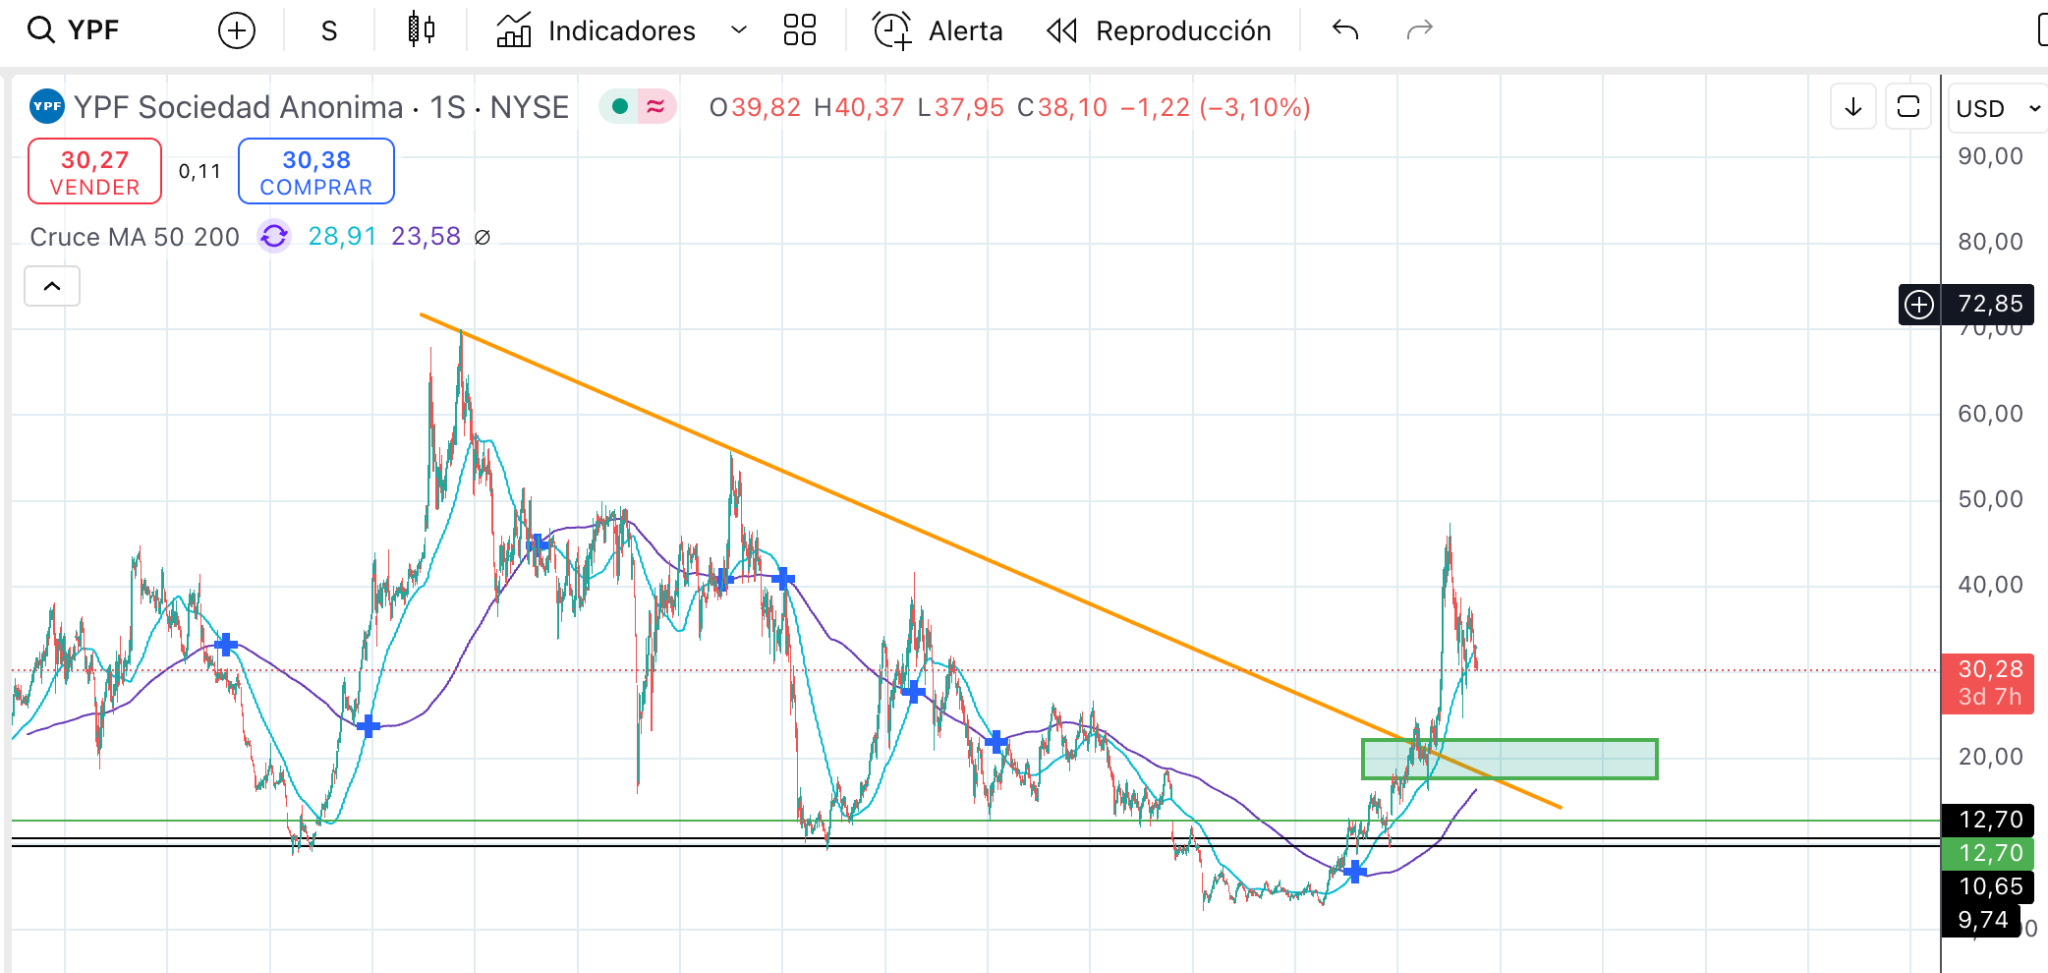Click the VENDER 30,27 button

click(x=95, y=171)
